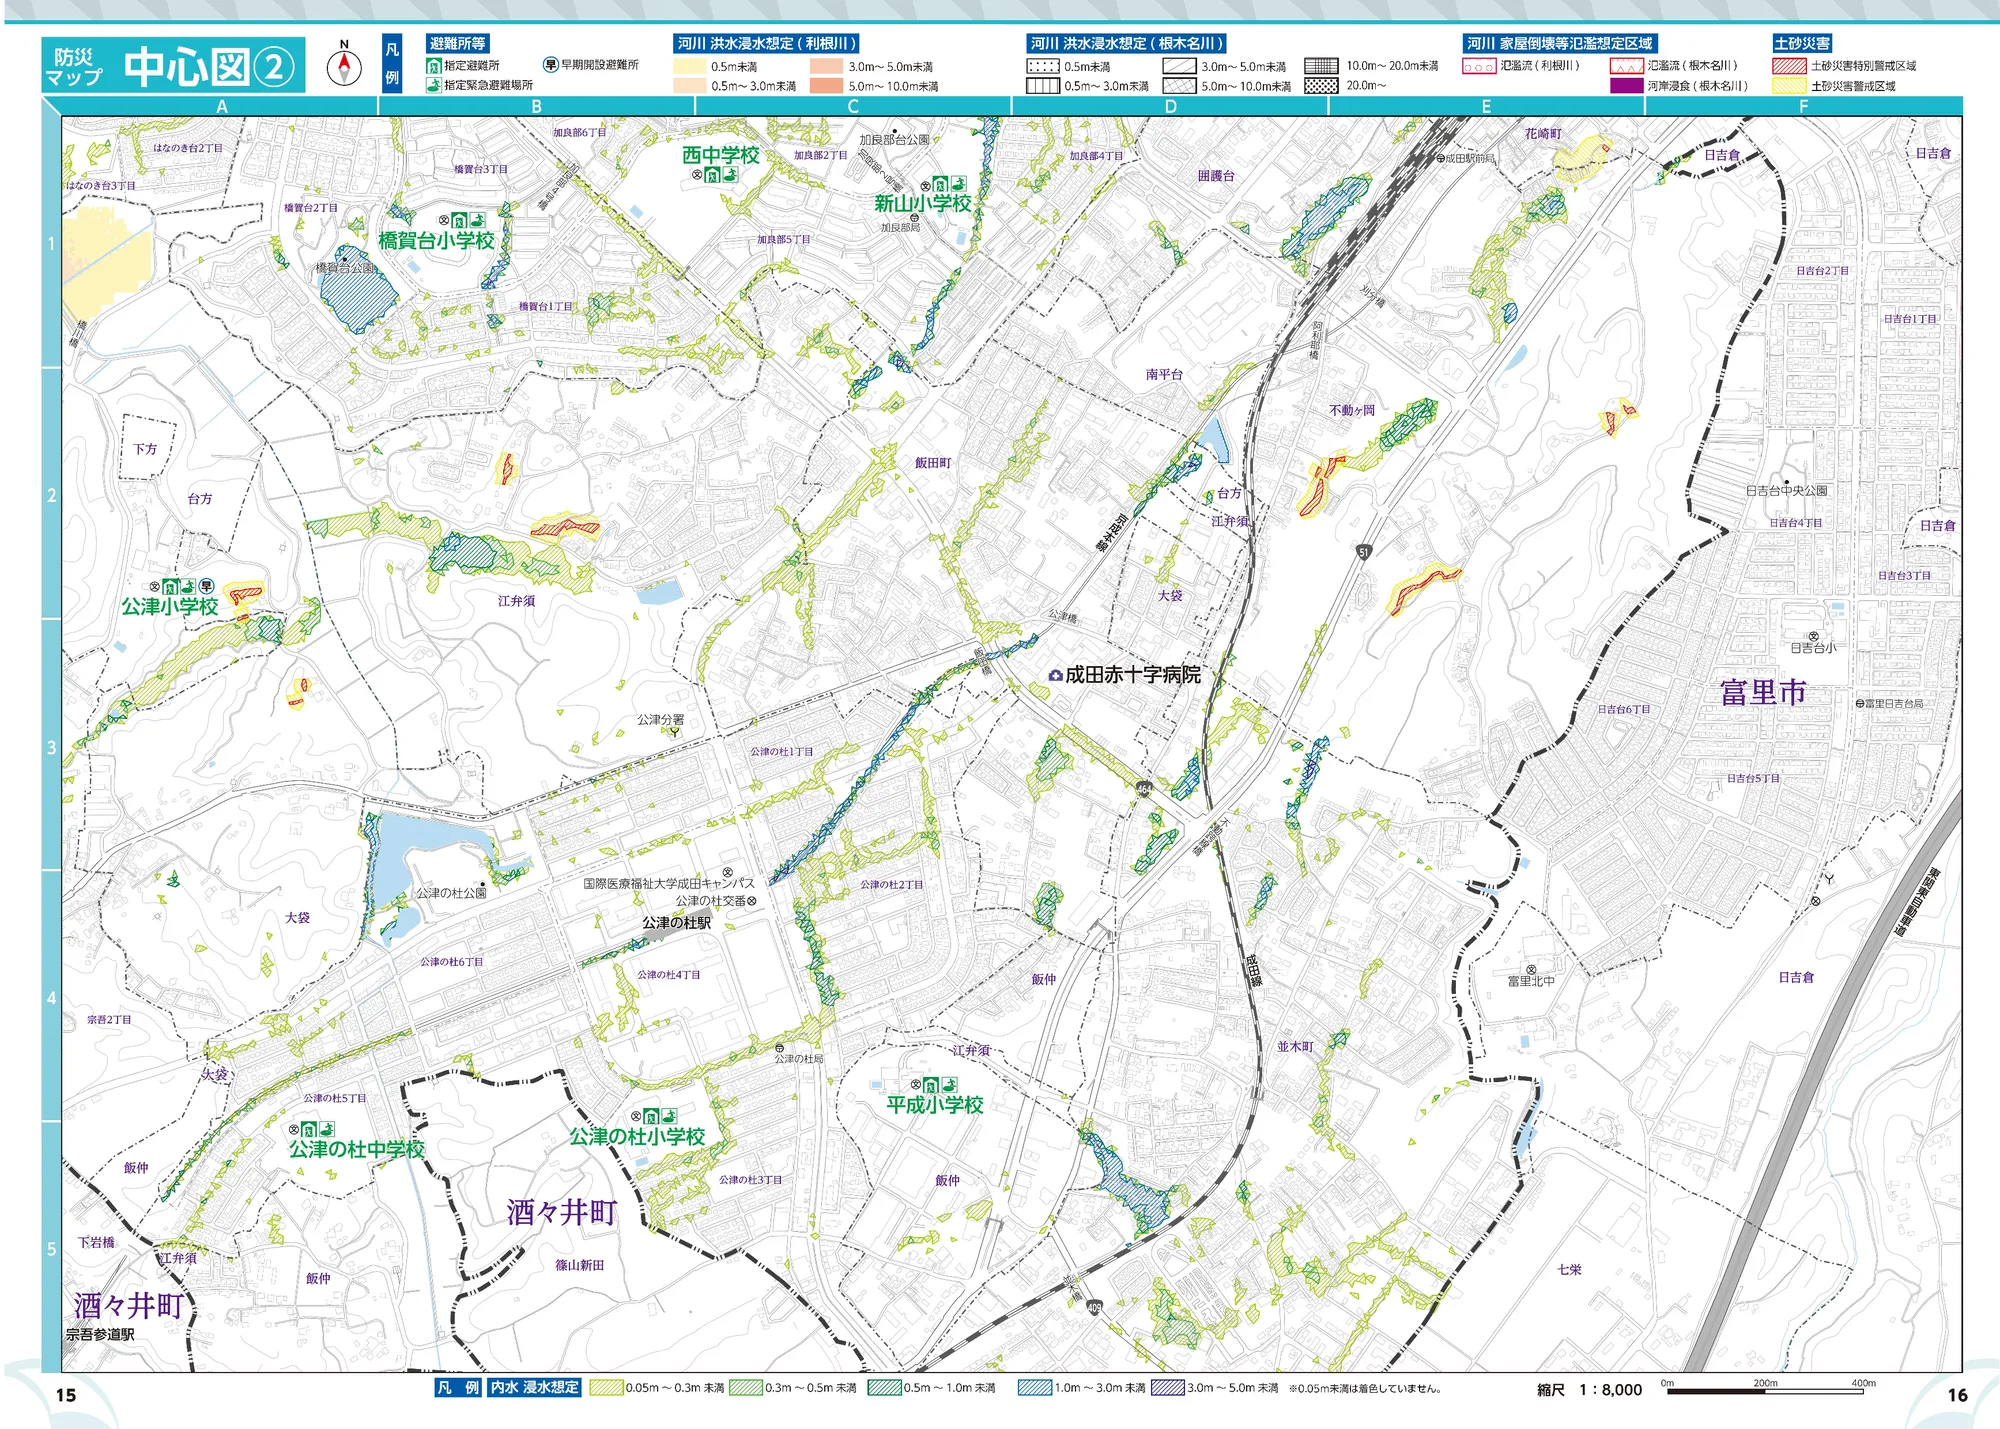Click the running-person evacuation icon above 平成小学校
Viewport: 2000px width, 1429px height.
tap(949, 1085)
